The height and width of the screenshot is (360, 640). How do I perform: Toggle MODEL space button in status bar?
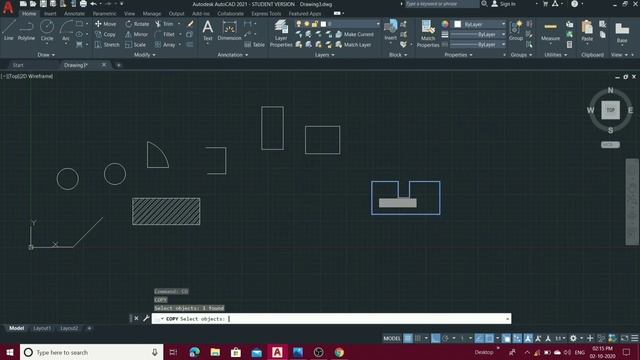[x=392, y=338]
